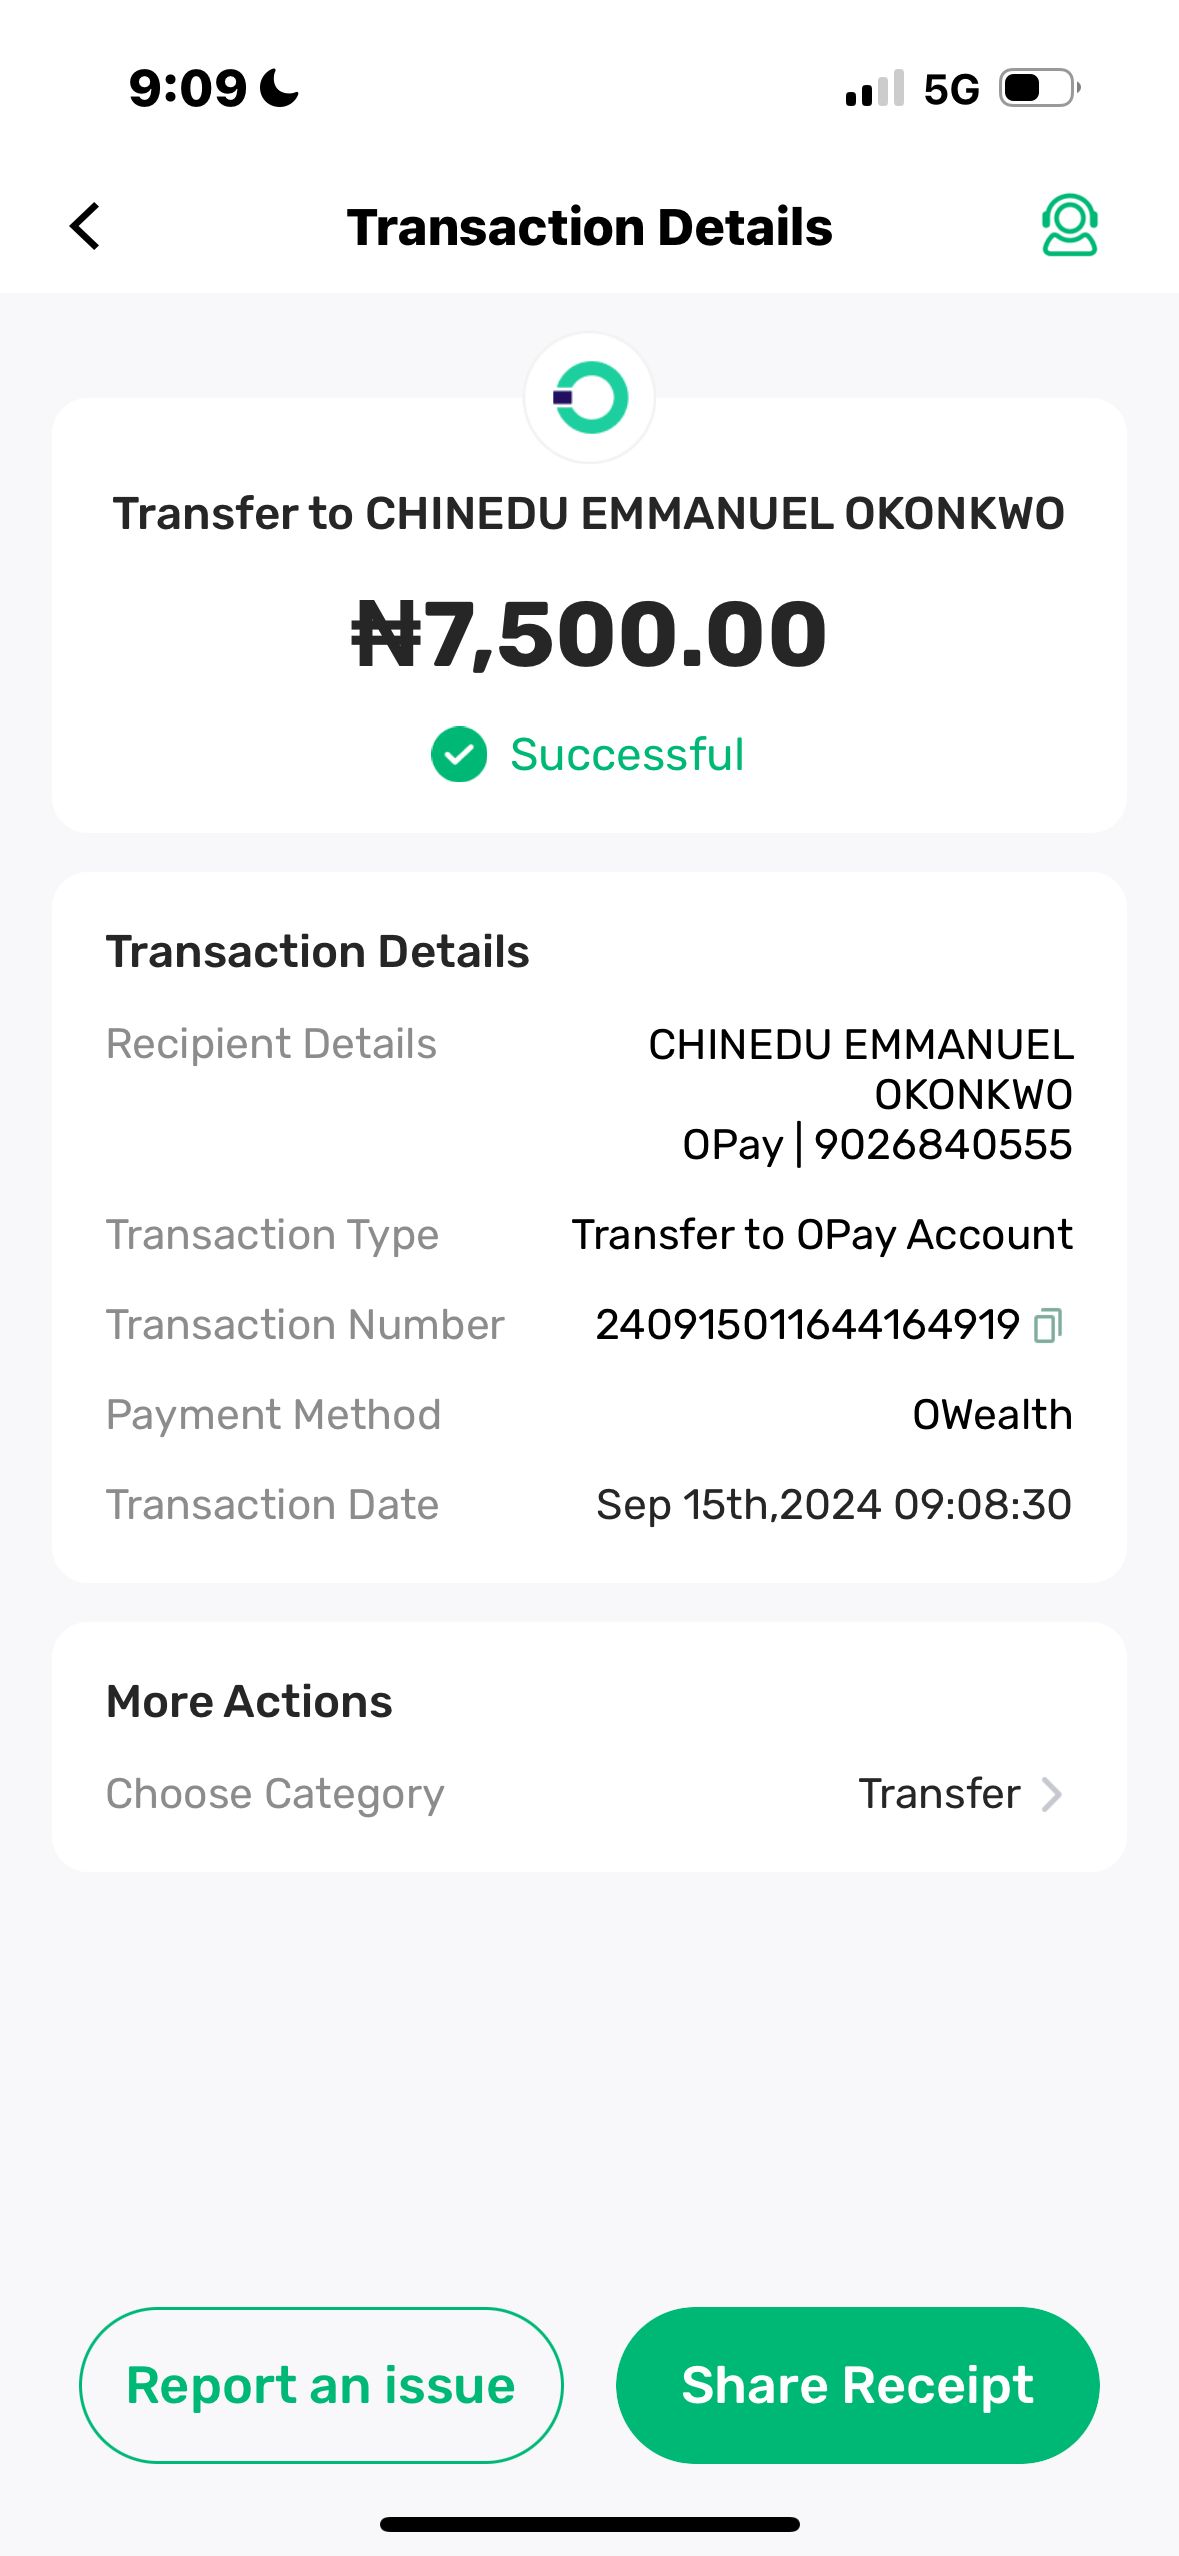The image size is (1179, 2556).
Task: Select the recipient account number 9026840555
Action: 943,1145
